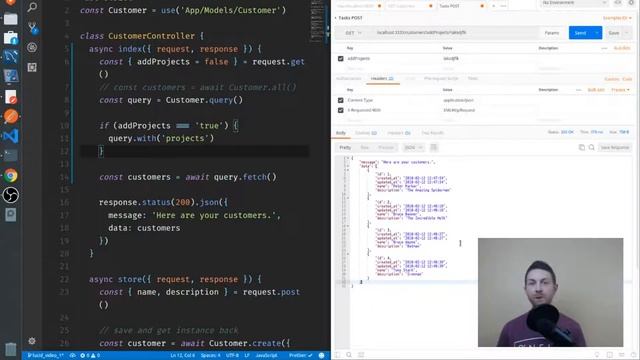
Task: Click the Params button
Action: click(552, 33)
